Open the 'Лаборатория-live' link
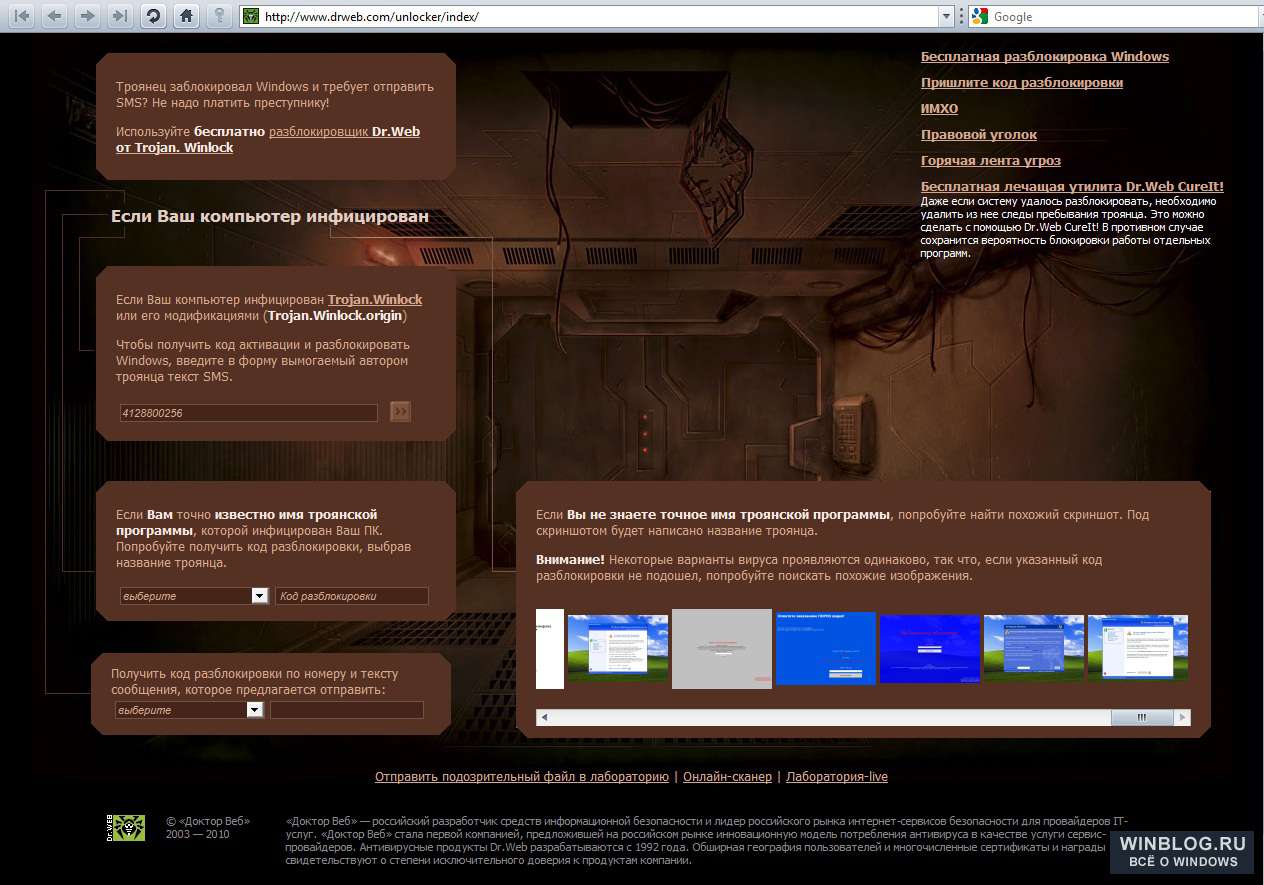 click(x=837, y=776)
